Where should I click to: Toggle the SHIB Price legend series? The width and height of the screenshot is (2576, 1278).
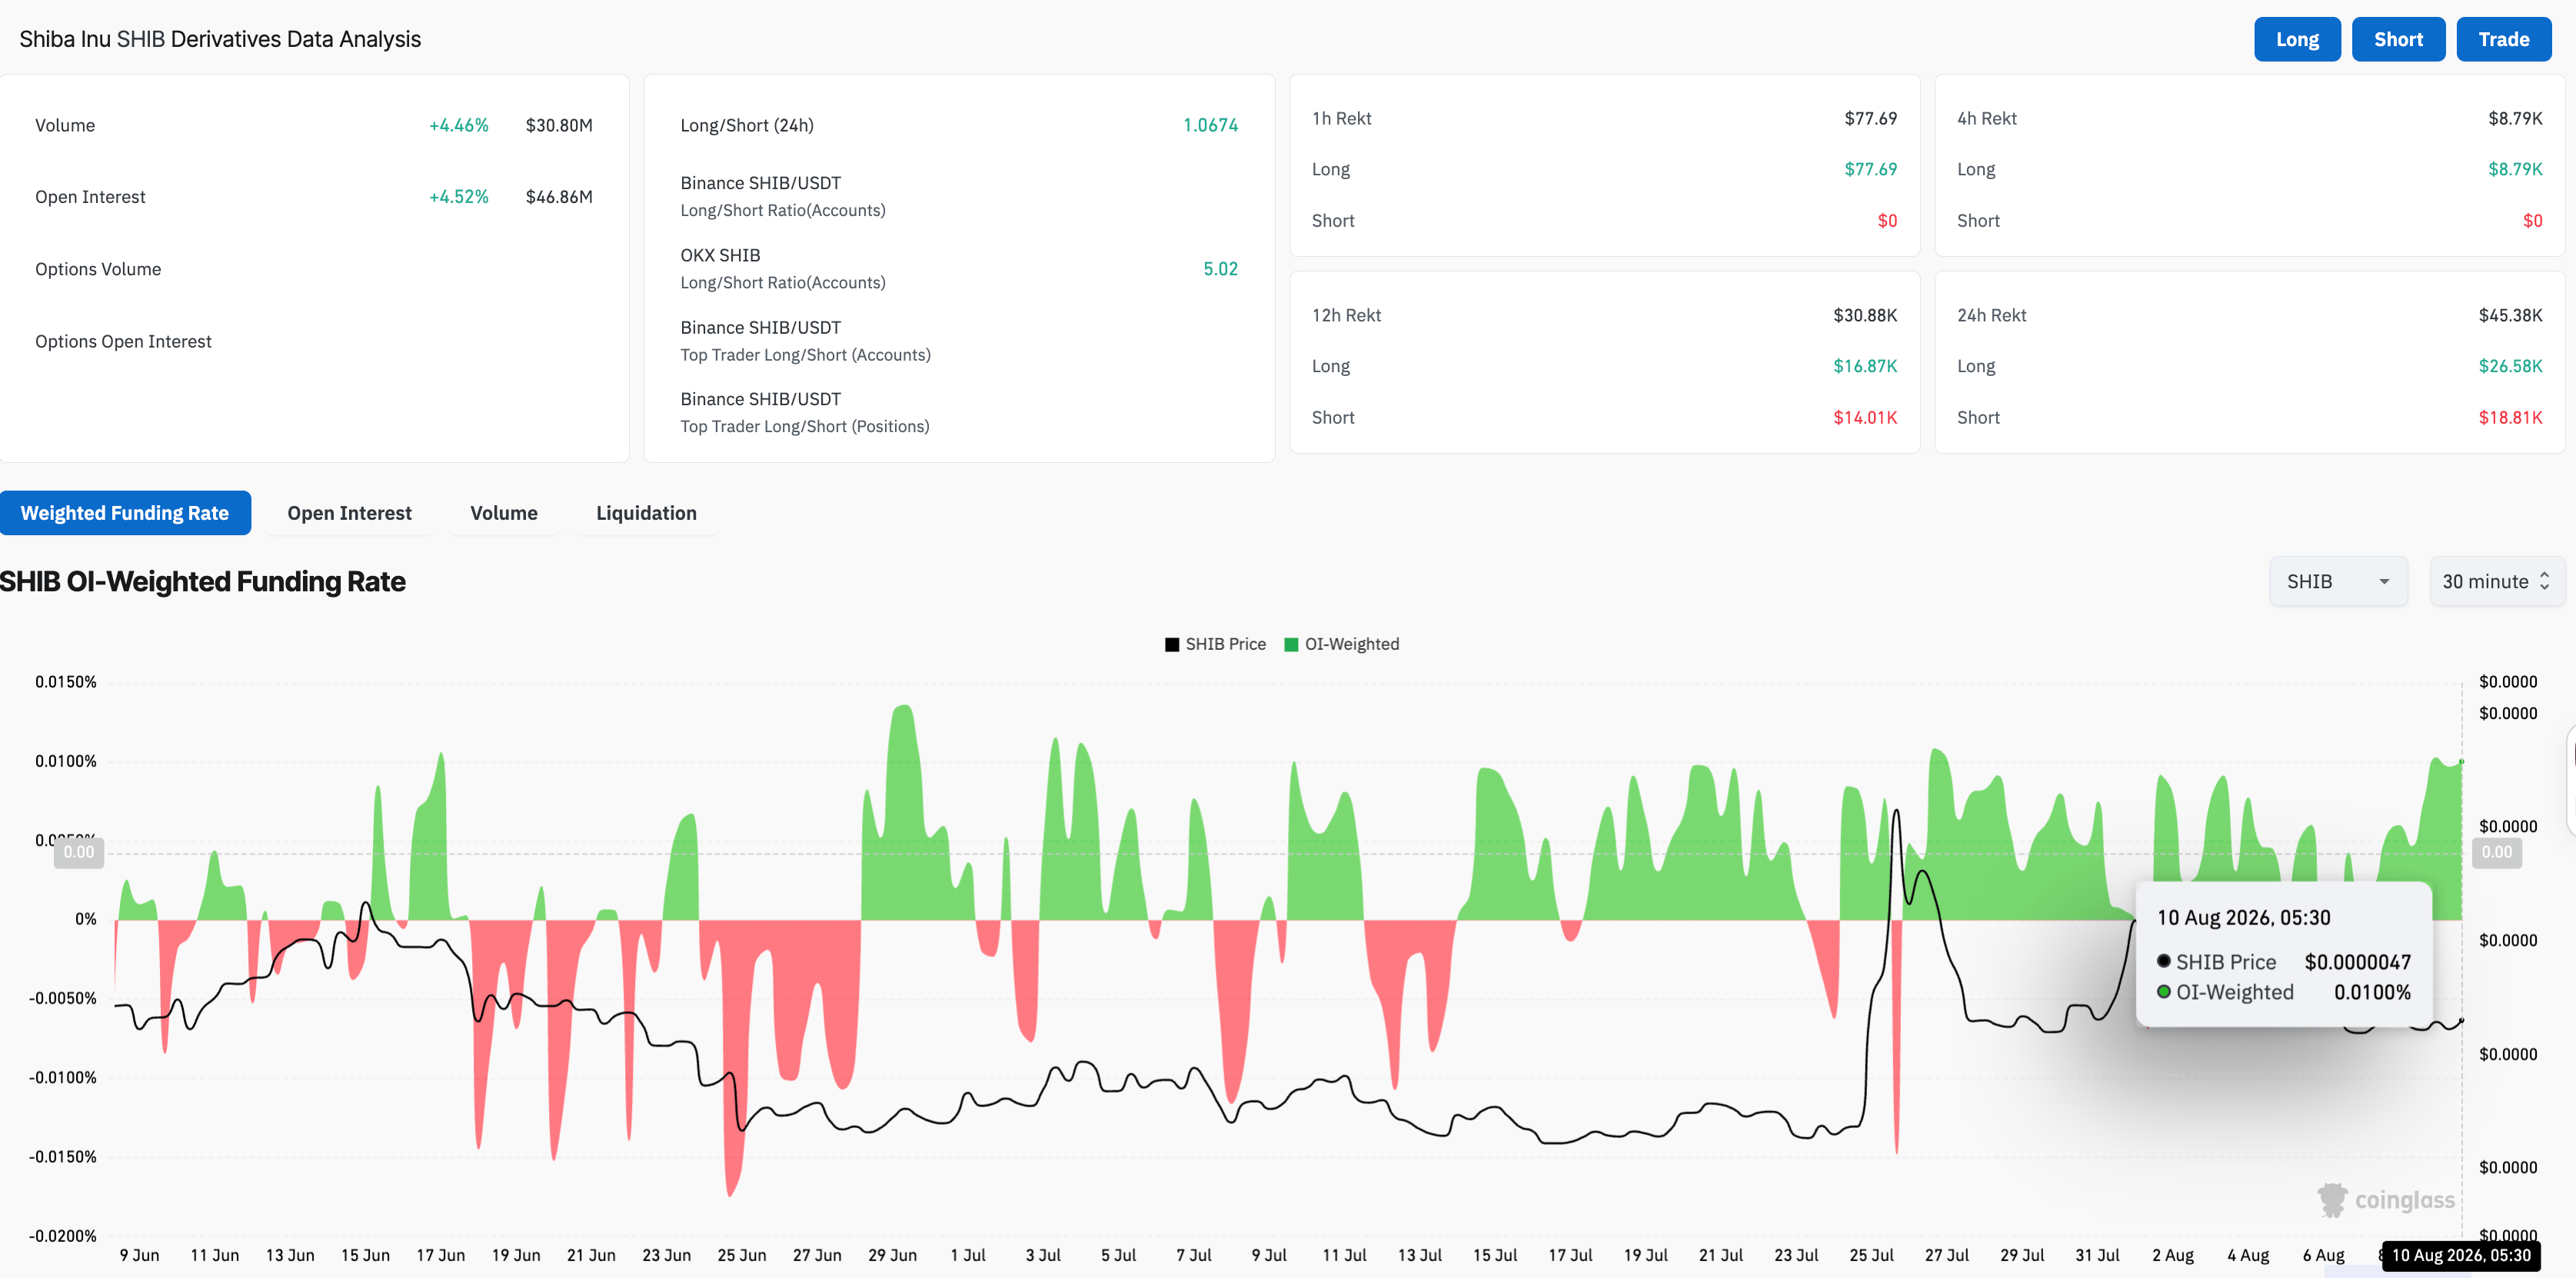[x=1215, y=644]
